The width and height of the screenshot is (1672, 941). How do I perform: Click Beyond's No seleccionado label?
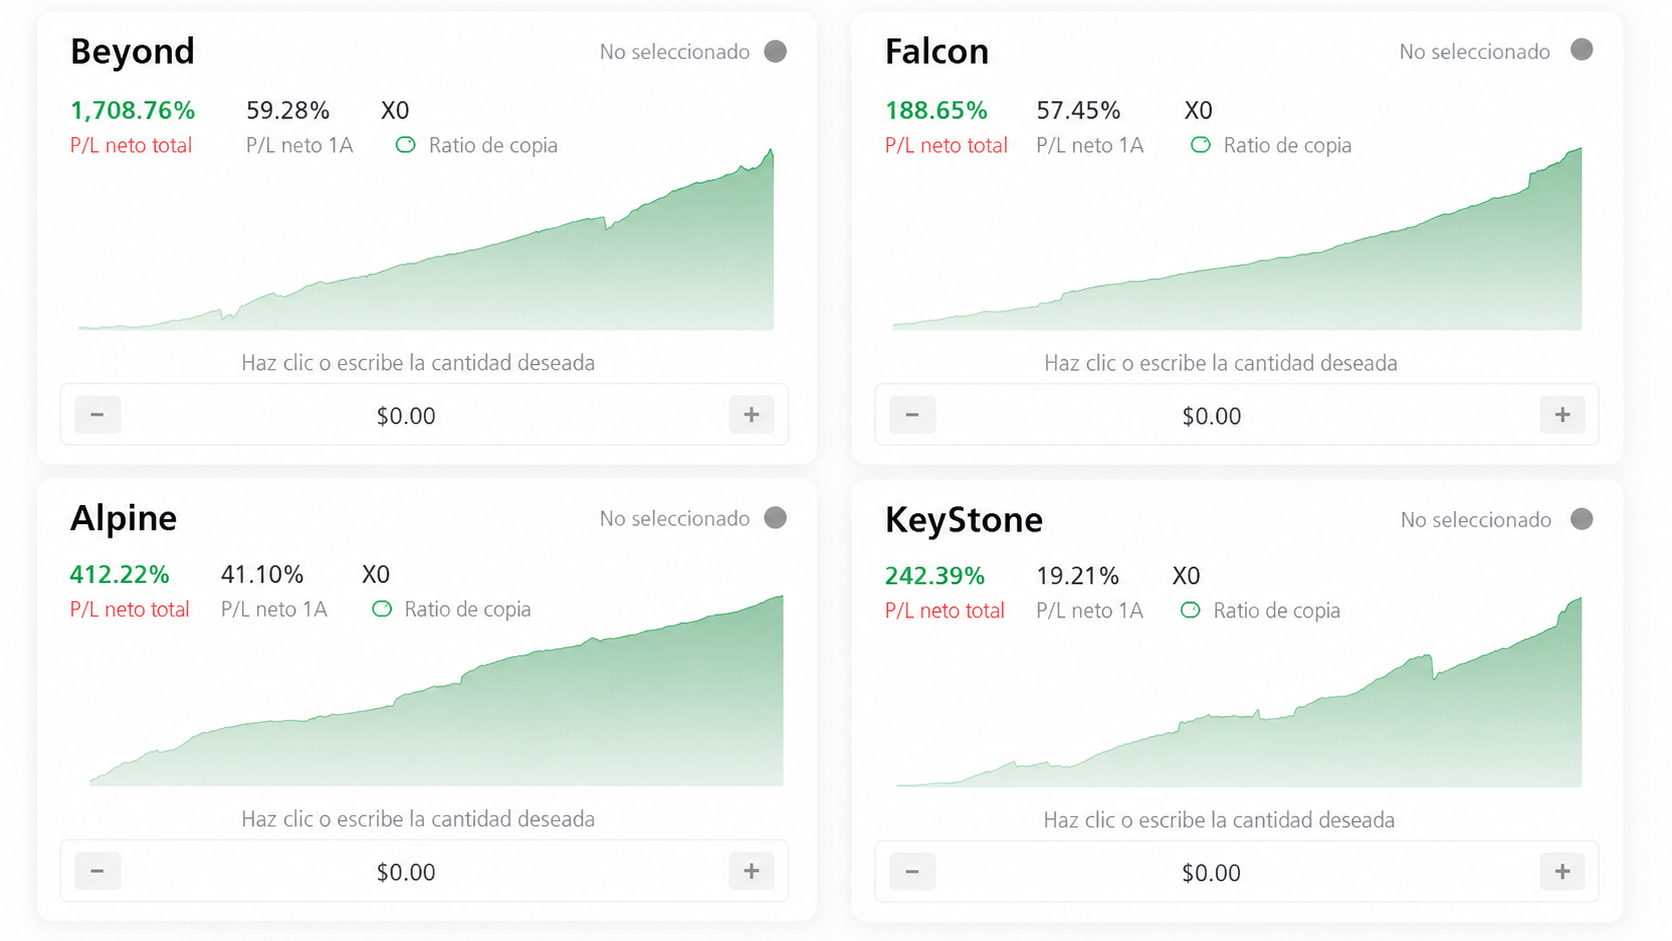(675, 52)
